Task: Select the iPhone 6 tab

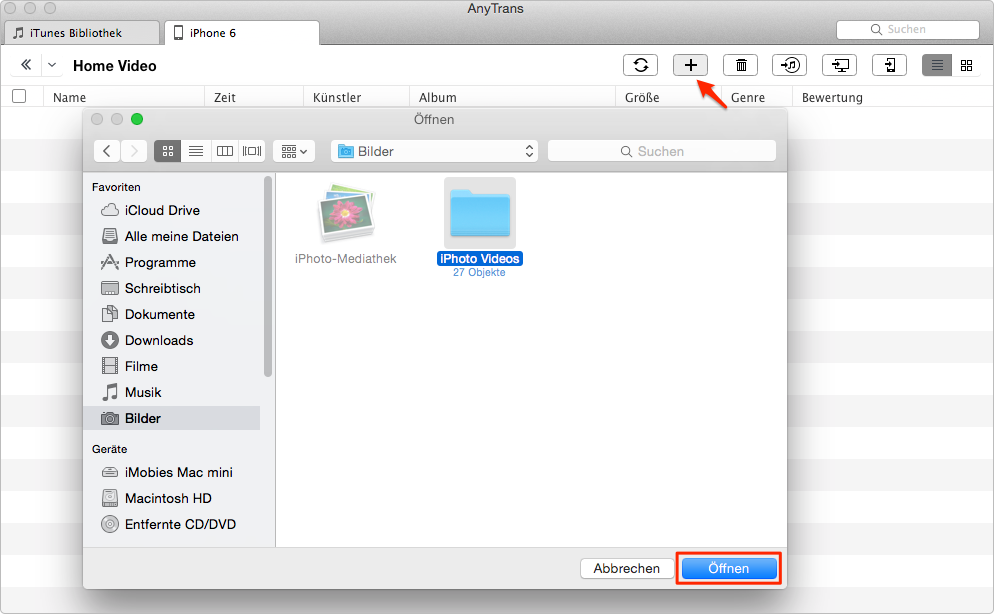Action: coord(242,33)
